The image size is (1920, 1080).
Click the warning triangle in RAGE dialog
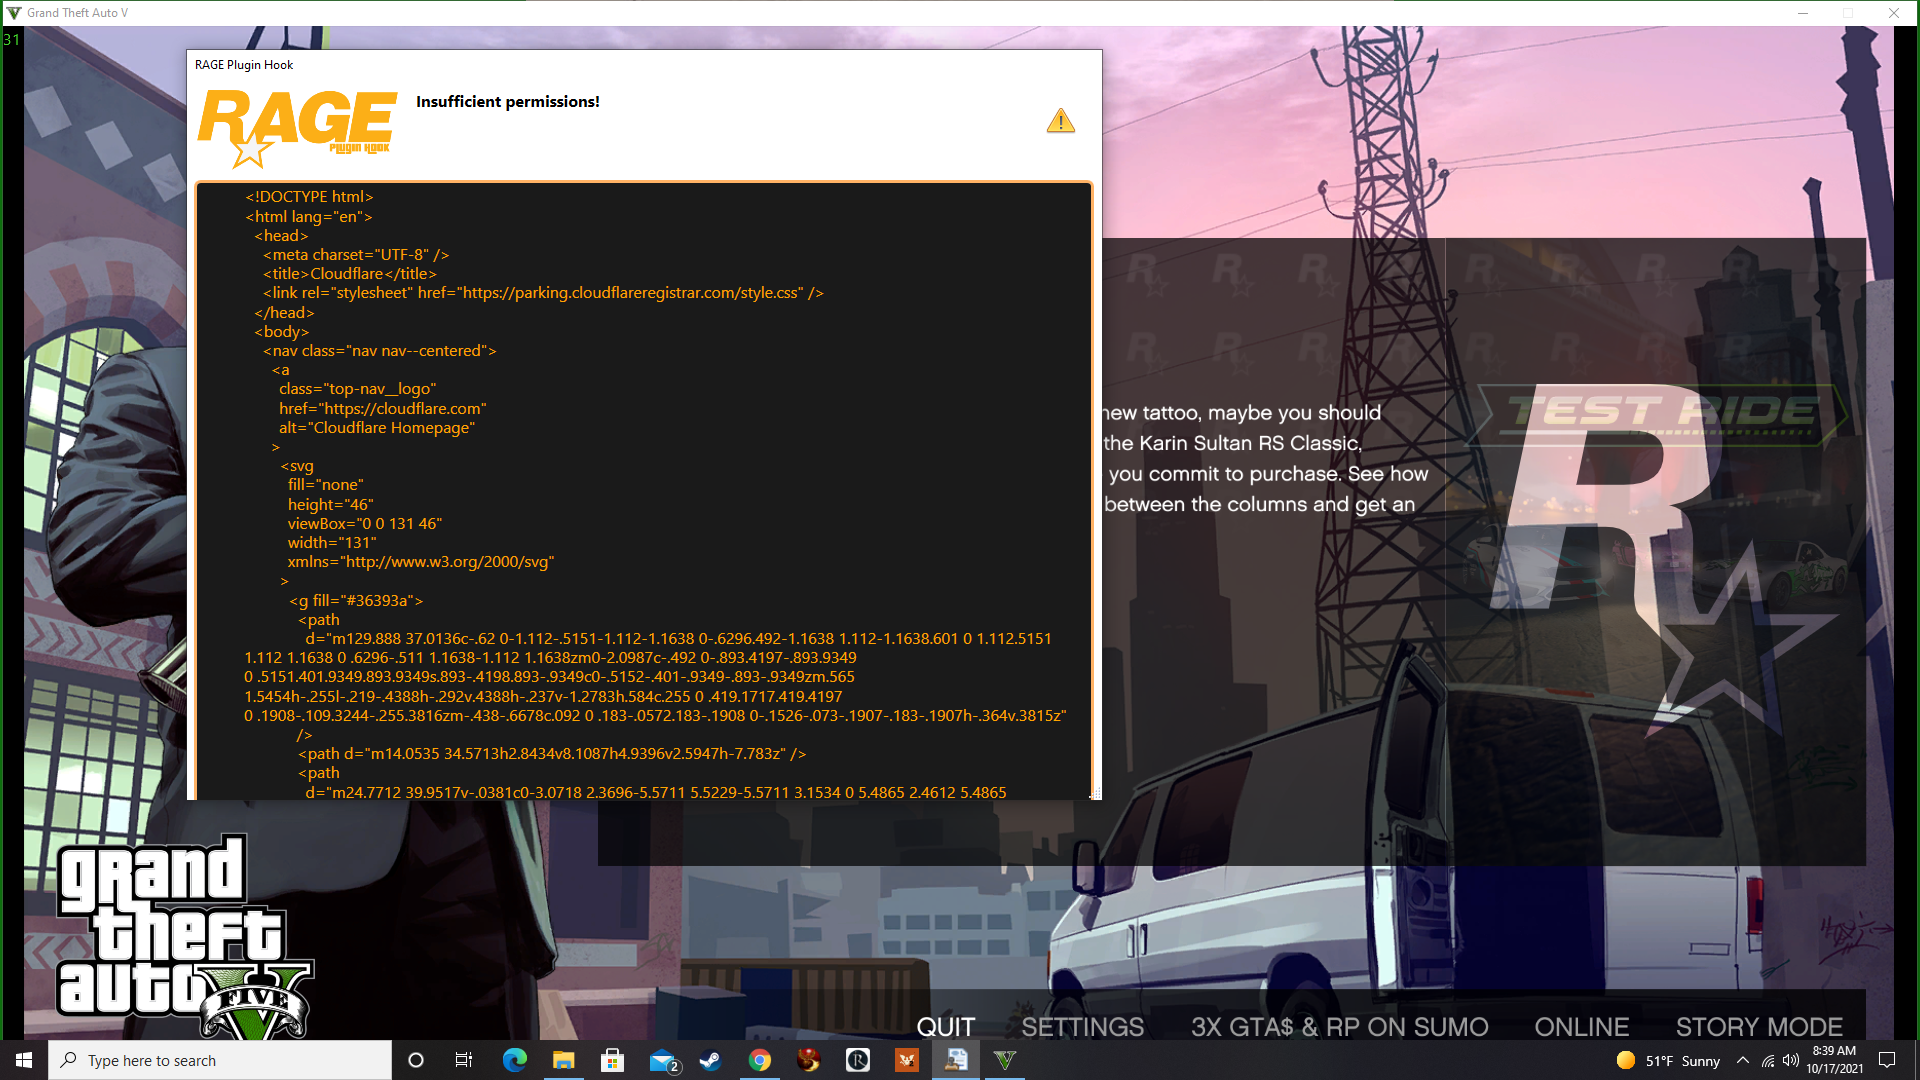(x=1060, y=121)
